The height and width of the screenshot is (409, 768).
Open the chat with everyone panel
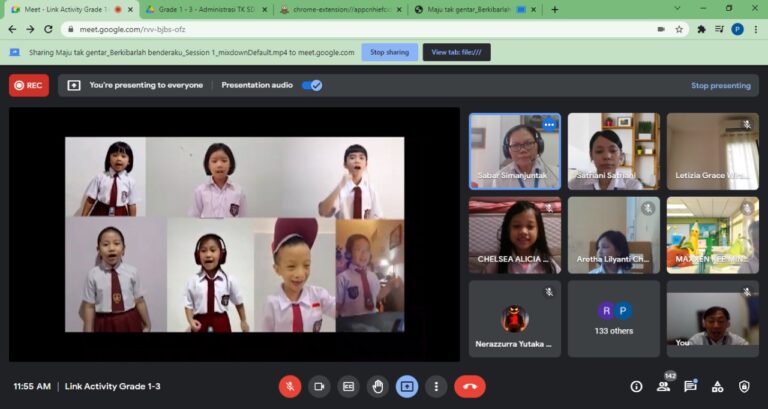(690, 386)
